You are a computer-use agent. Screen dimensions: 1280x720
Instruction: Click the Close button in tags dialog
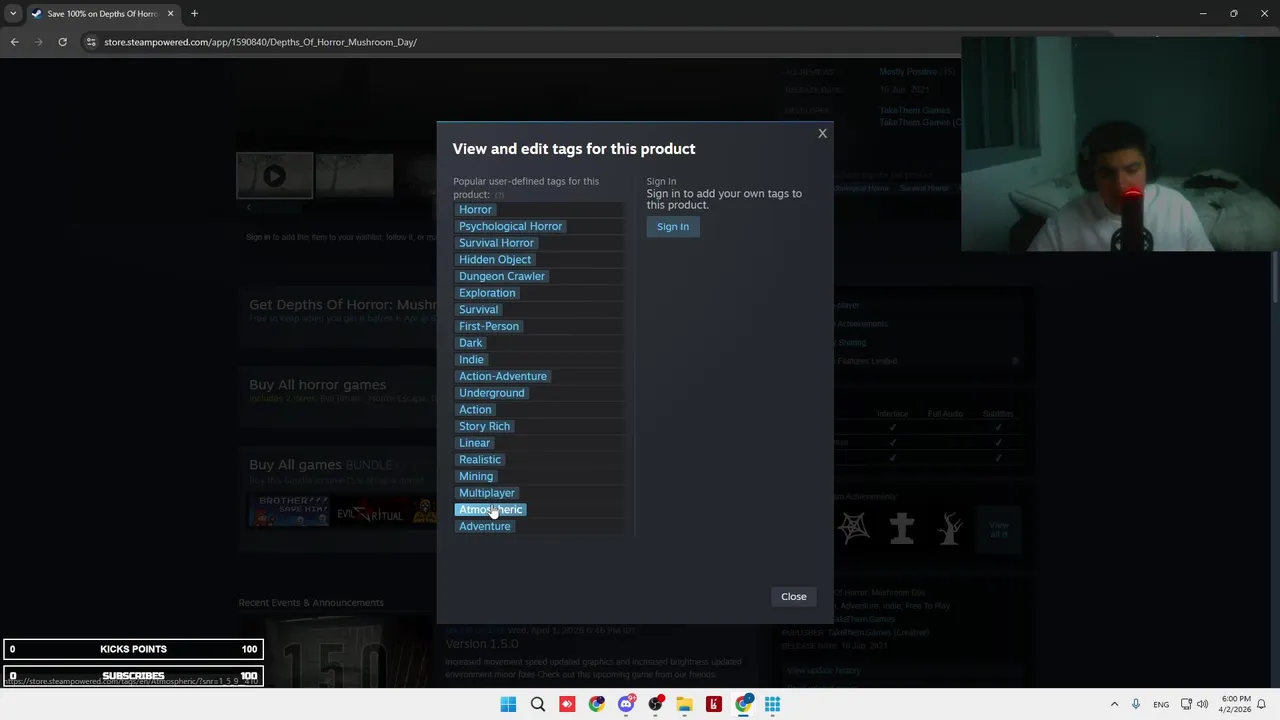pyautogui.click(x=793, y=596)
